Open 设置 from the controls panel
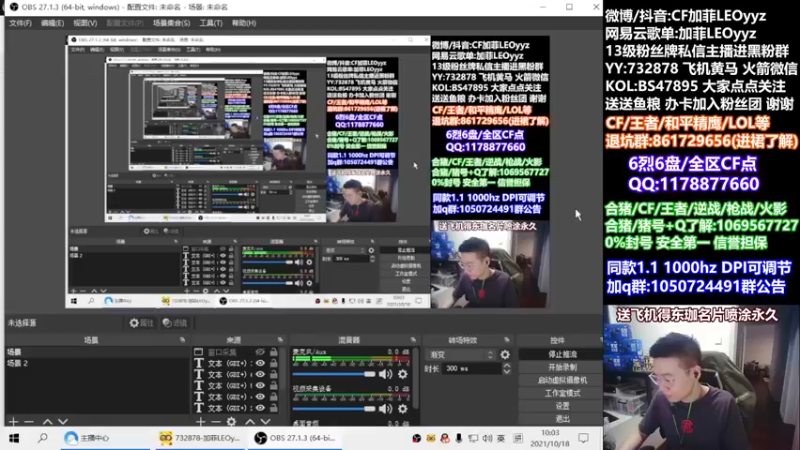This screenshot has width=800, height=450. pos(561,406)
